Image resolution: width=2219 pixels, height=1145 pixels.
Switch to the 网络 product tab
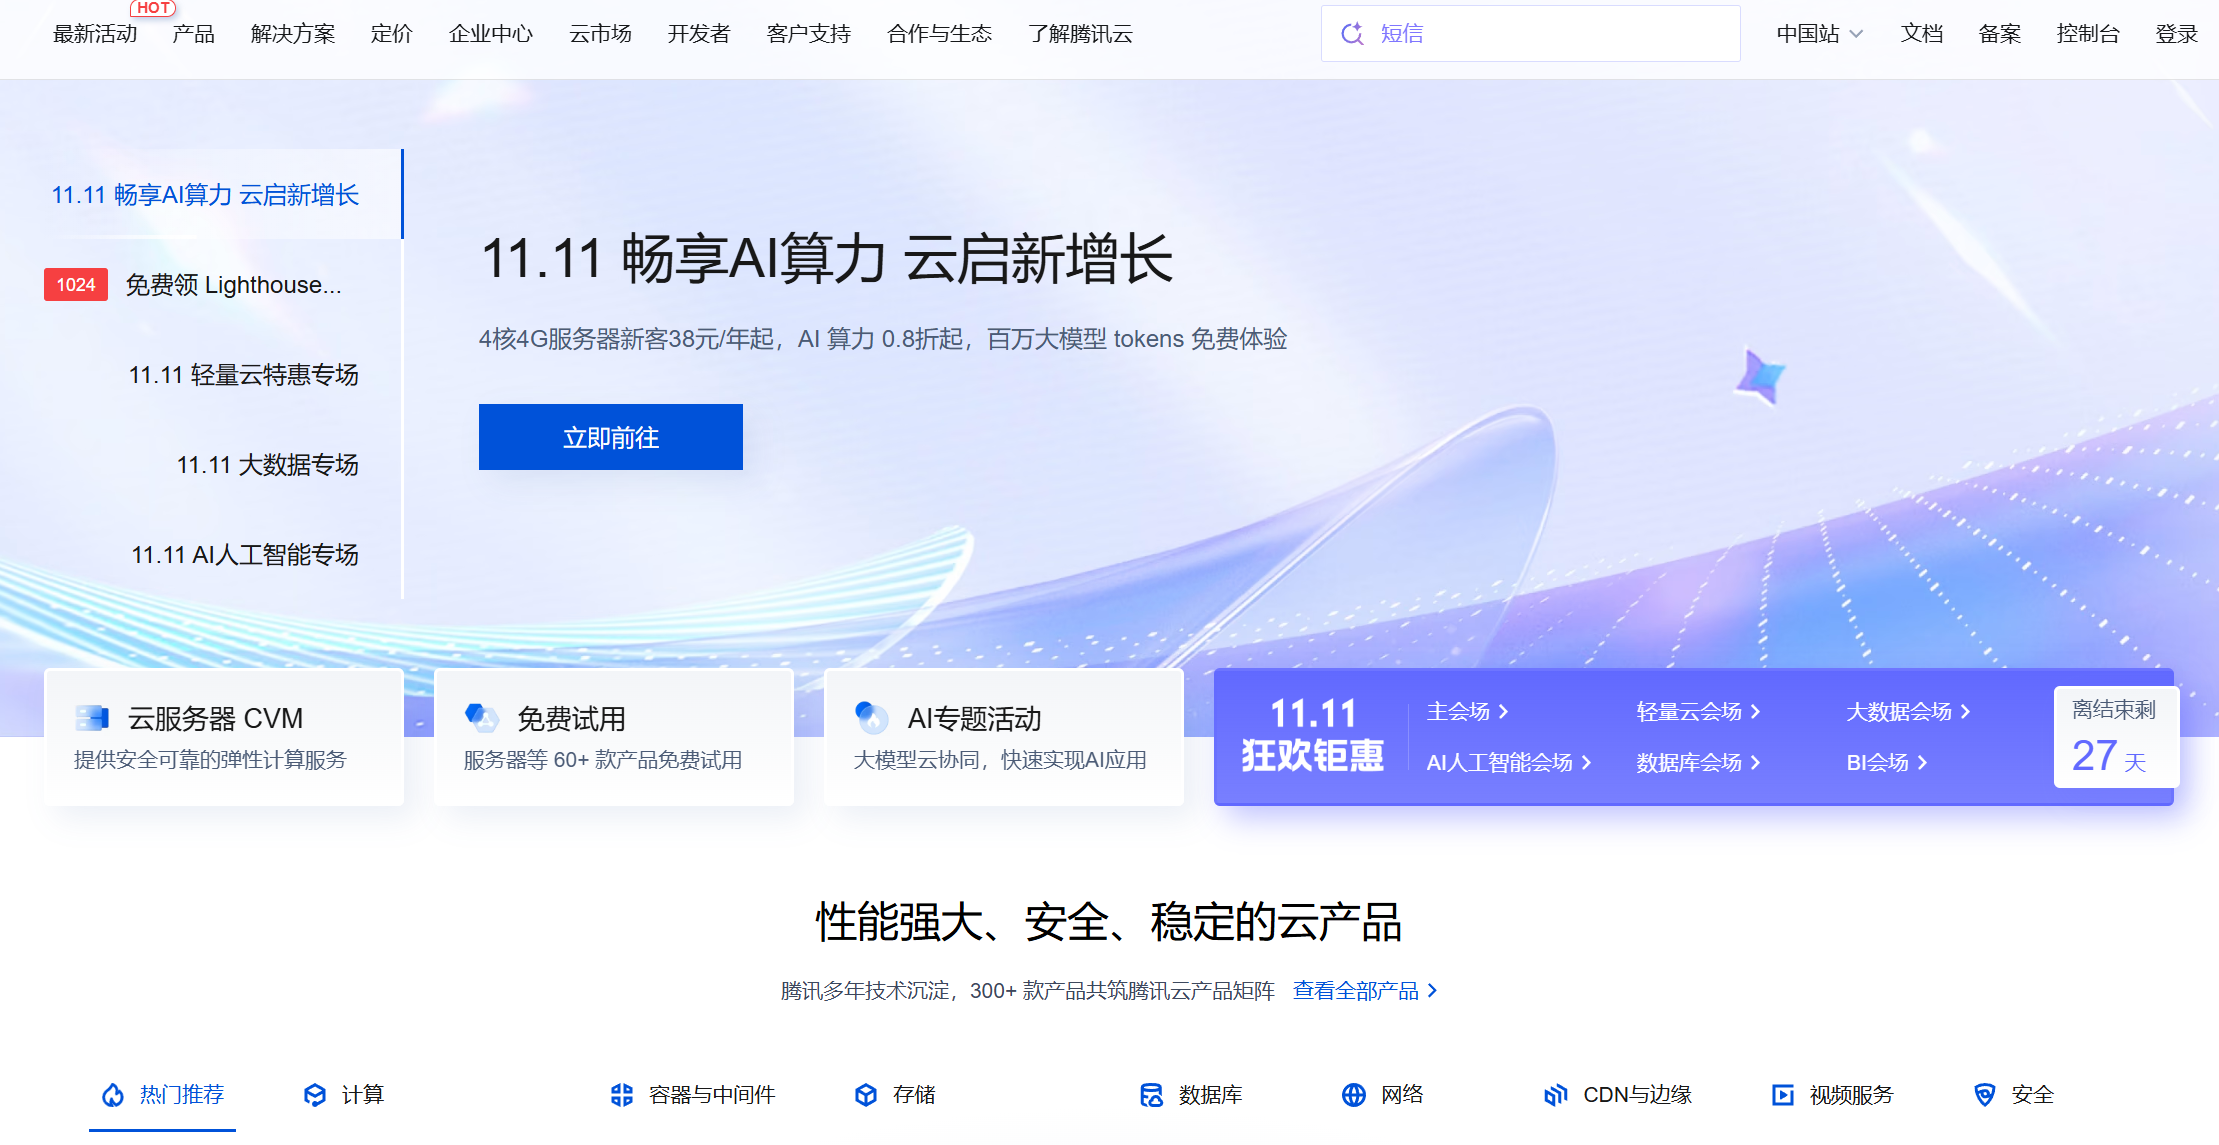pos(1383,1095)
